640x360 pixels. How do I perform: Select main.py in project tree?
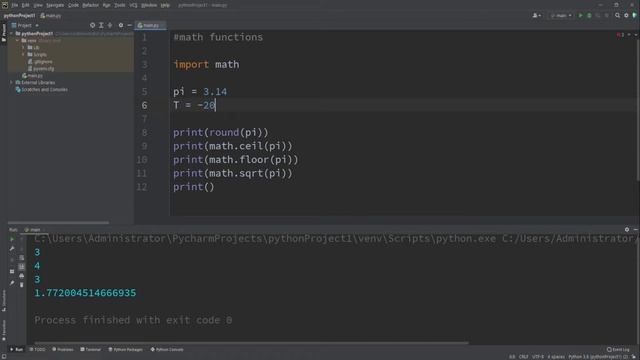coord(33,76)
